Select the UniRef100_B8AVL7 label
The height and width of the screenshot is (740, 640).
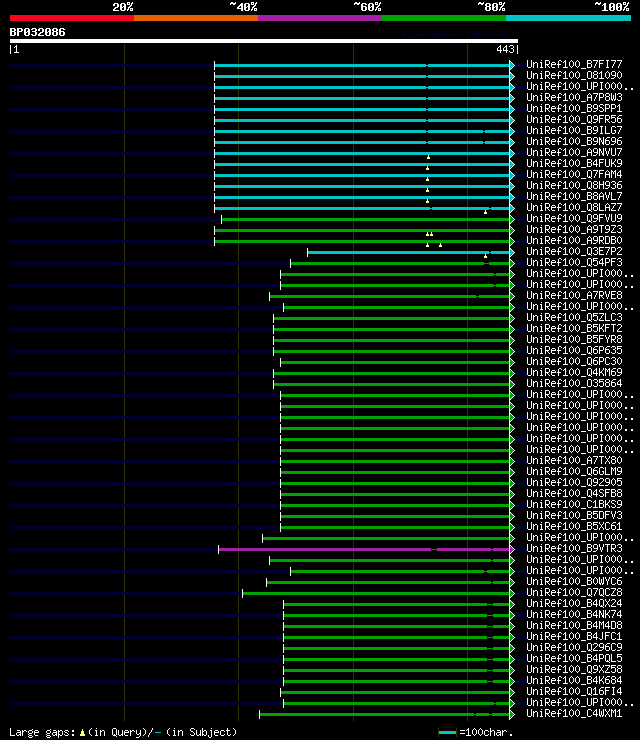(x=574, y=196)
